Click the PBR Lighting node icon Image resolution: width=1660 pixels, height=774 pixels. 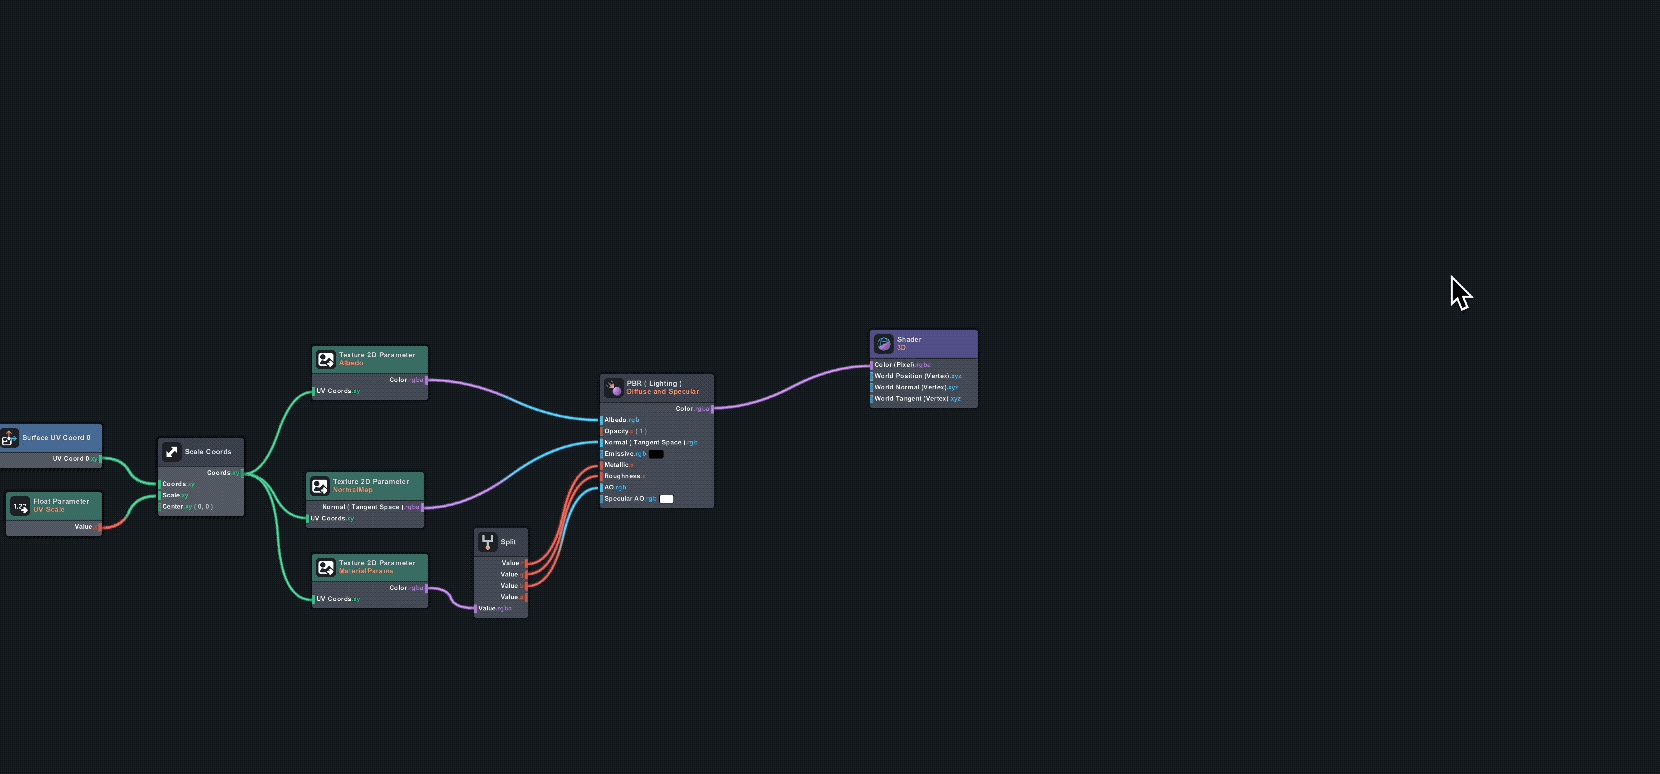coord(613,387)
